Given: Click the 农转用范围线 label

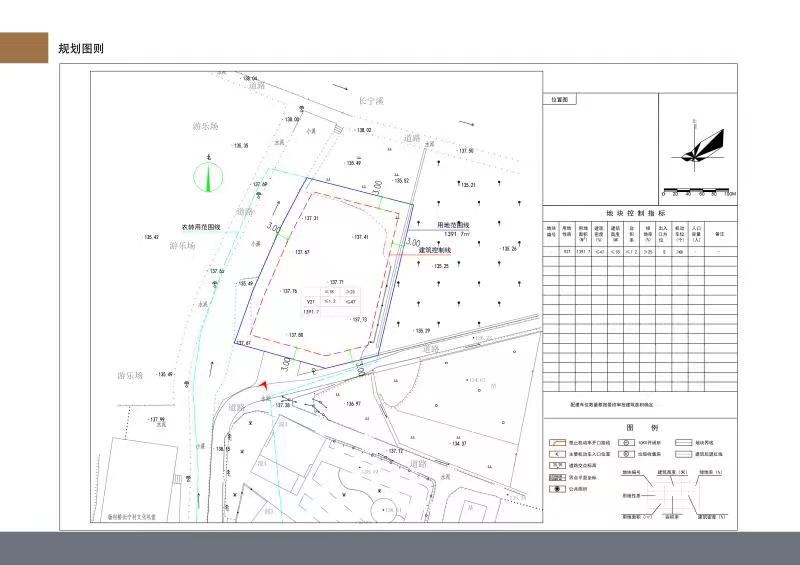Looking at the screenshot, I should point(207,227).
